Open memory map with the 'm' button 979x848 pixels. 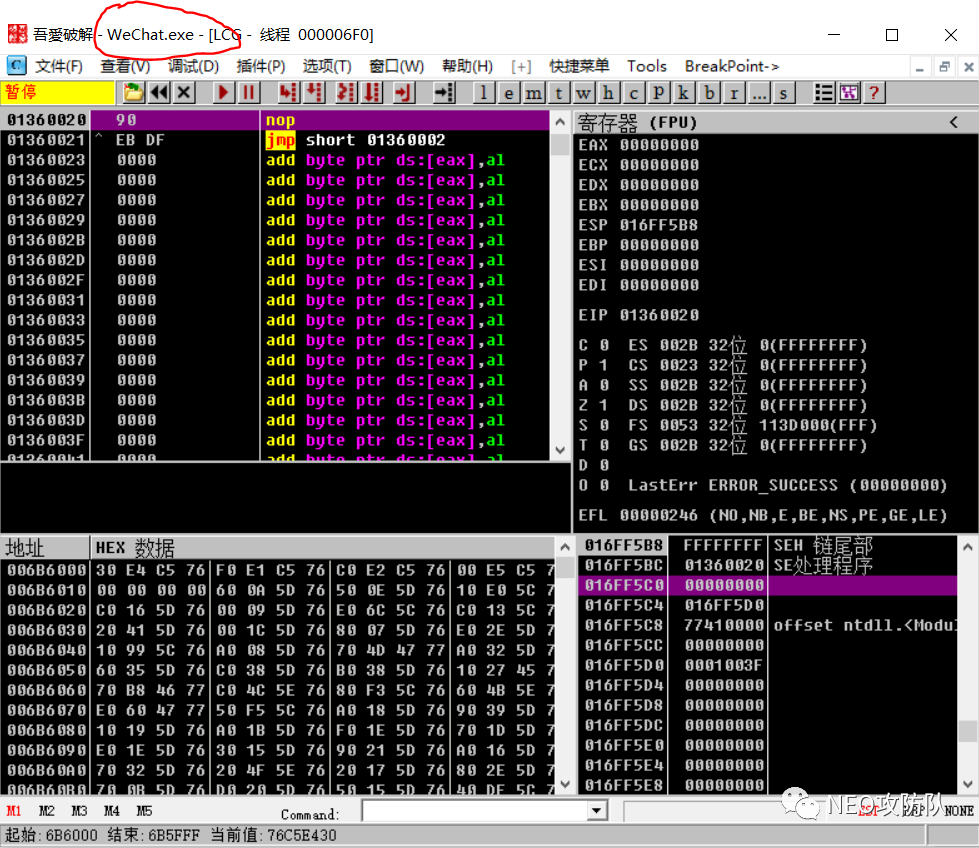534,93
